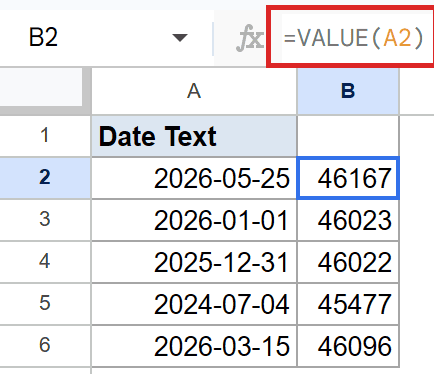Screen dimensions: 434x374
Task: Select row 5 header
Action: pyautogui.click(x=45, y=304)
